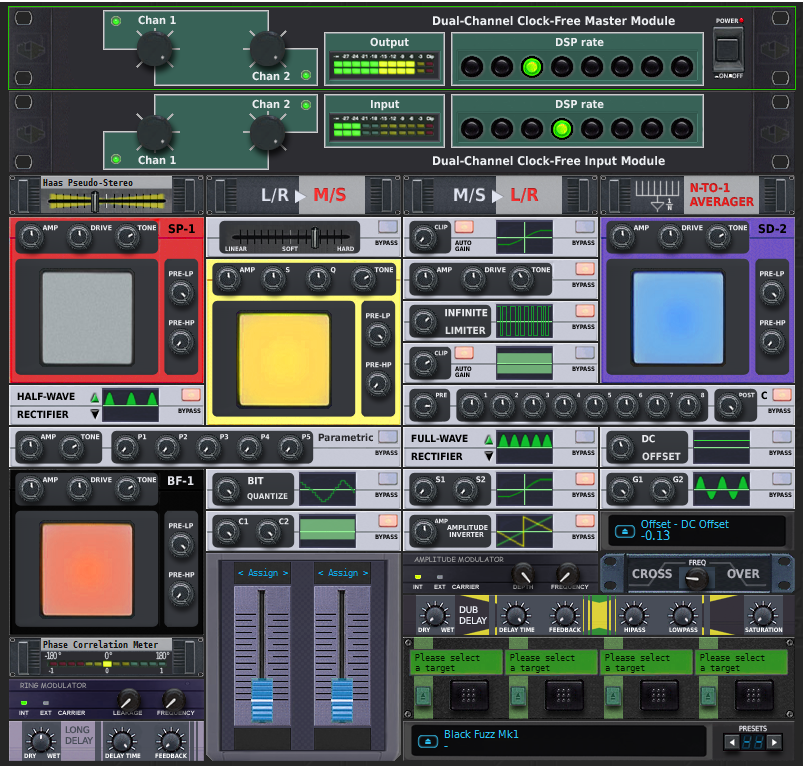Click the Linear/Soft/Hard clipping slider
This screenshot has width=803, height=768.
[x=314, y=237]
